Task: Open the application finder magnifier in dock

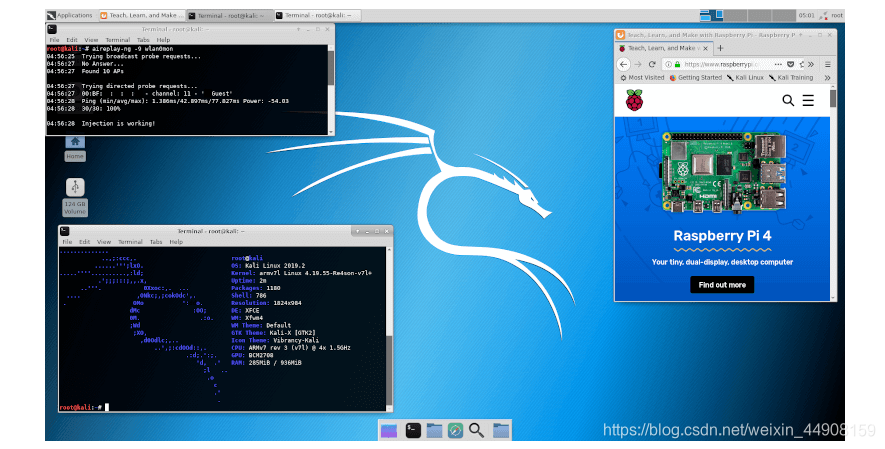Action: (x=476, y=430)
